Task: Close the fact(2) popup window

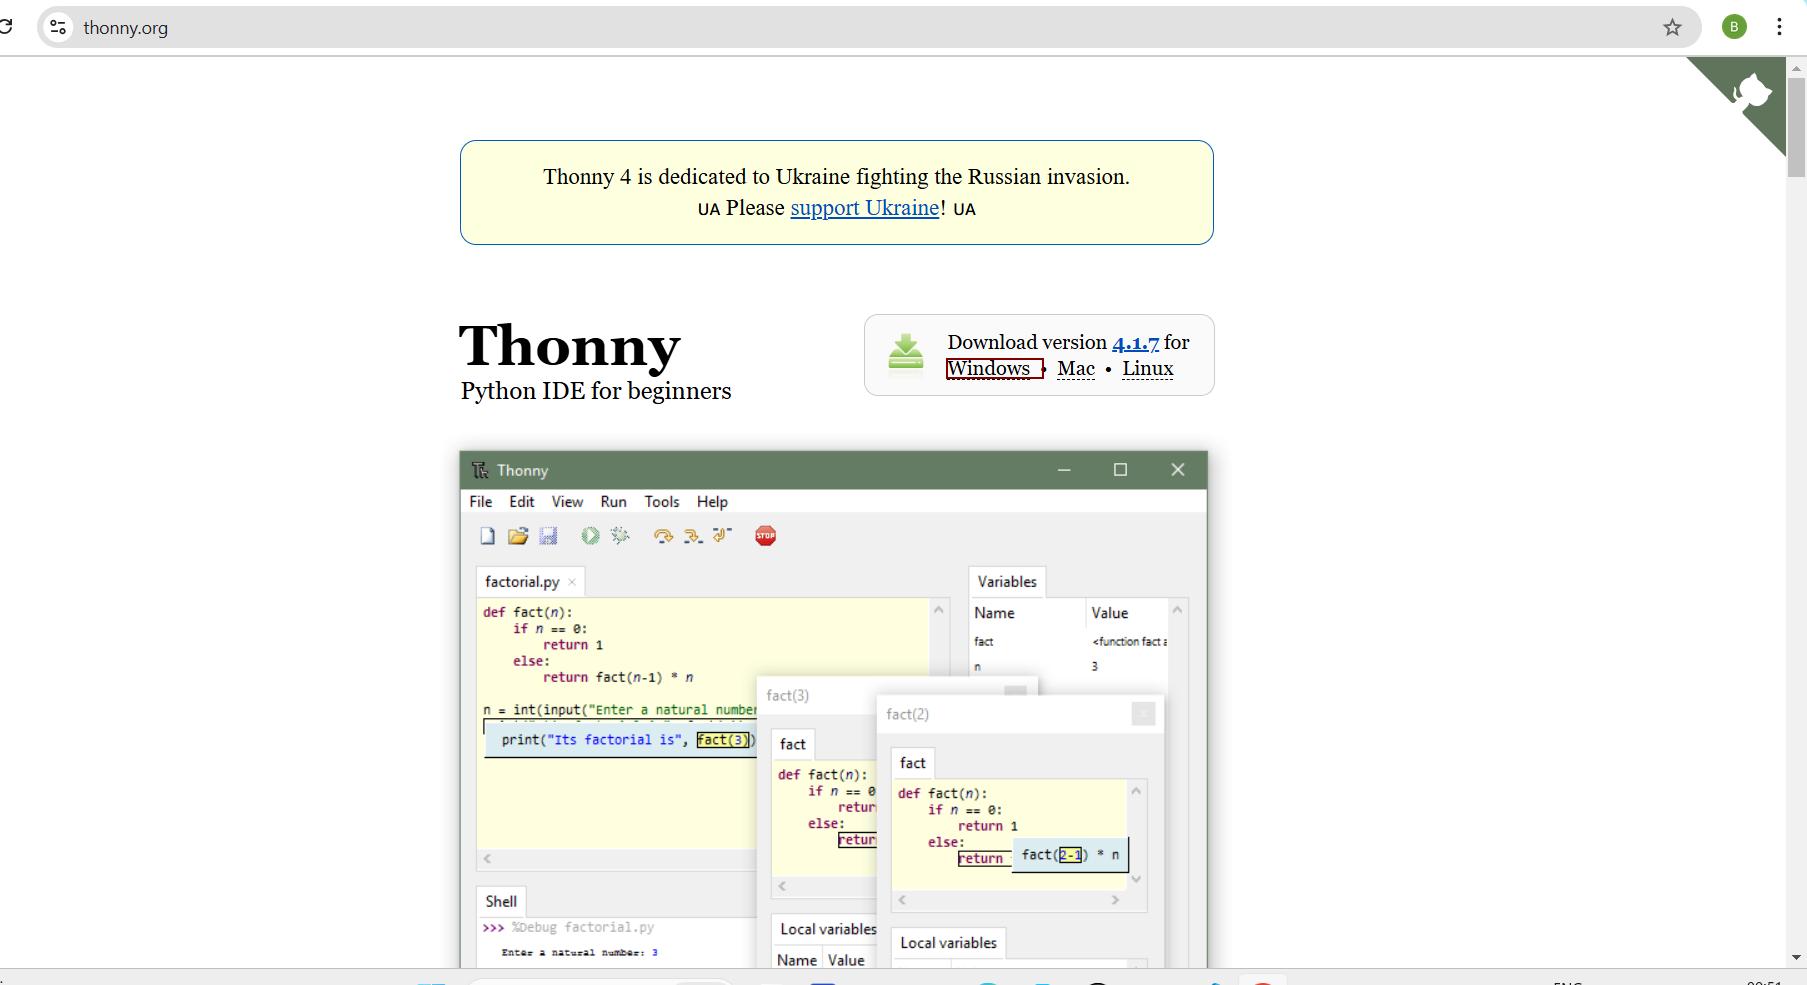Action: point(1143,713)
